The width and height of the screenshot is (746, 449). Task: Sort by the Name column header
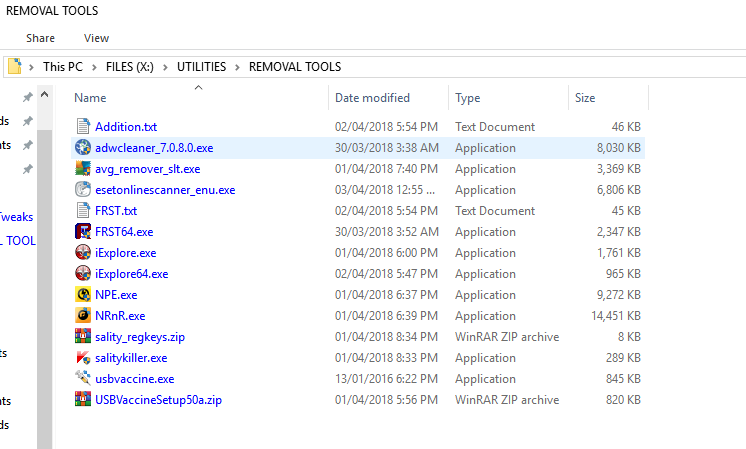[199, 98]
